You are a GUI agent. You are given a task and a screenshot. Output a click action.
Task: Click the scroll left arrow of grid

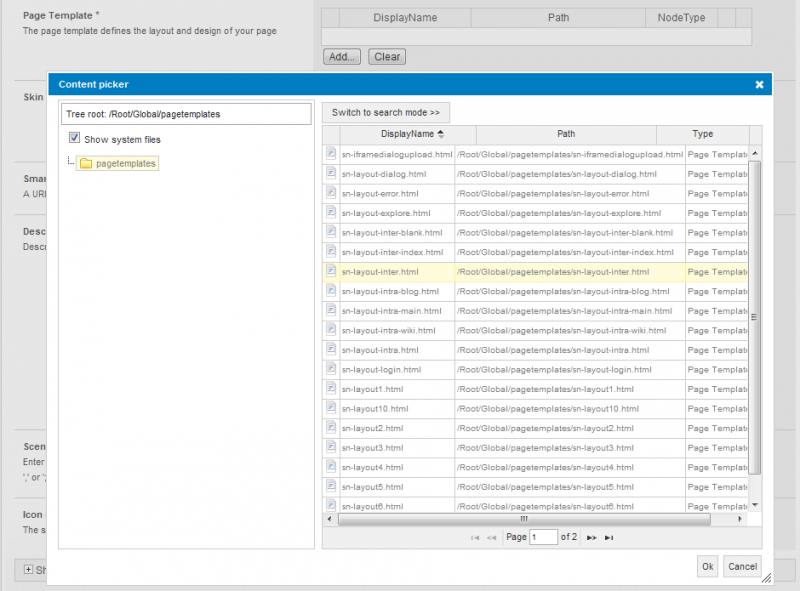coord(329,519)
